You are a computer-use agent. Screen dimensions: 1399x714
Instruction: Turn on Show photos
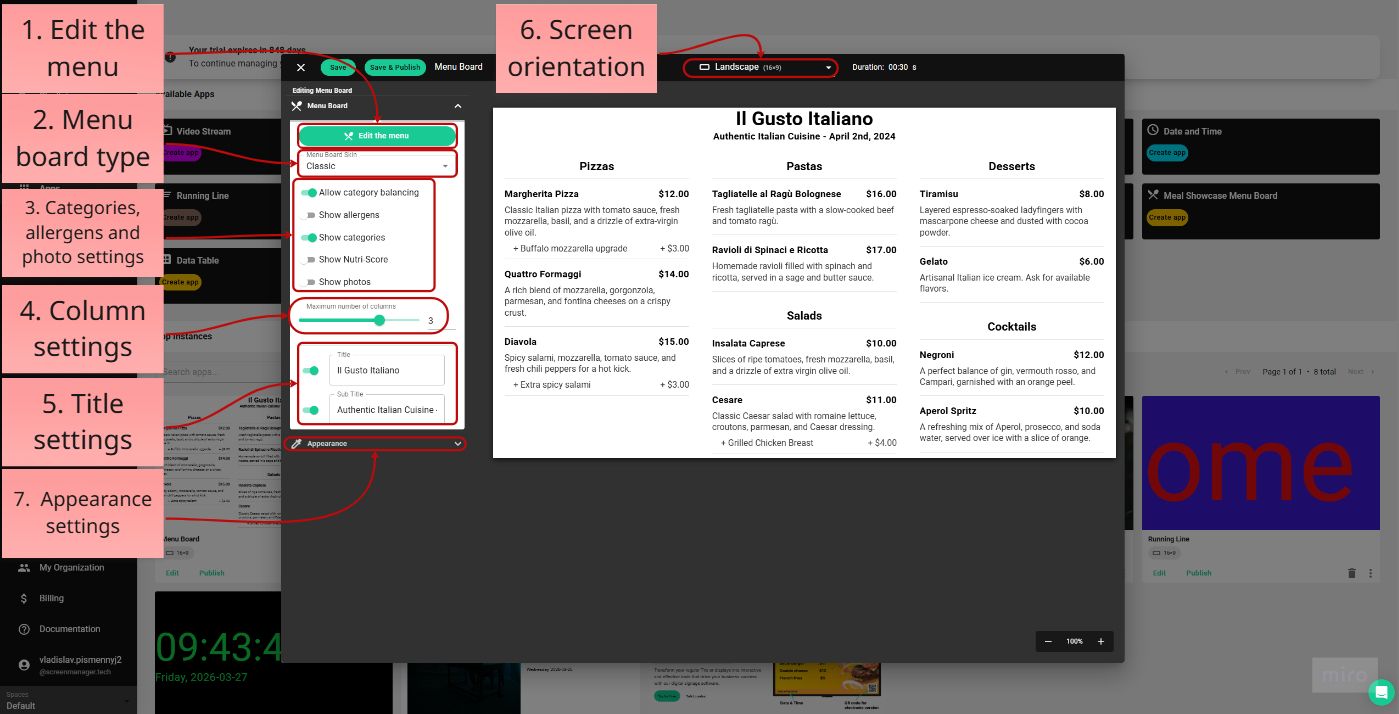coord(313,281)
